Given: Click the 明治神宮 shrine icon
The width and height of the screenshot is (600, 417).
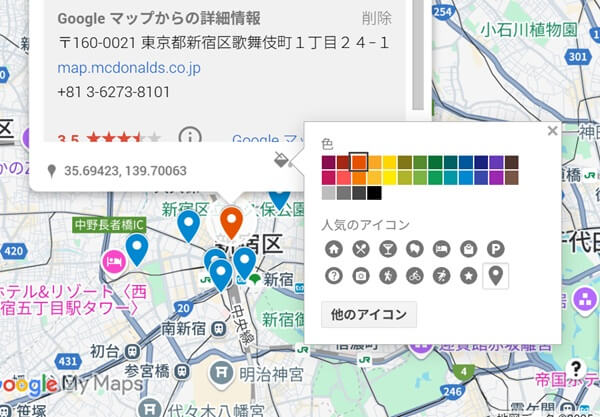Looking at the screenshot, I should [x=221, y=373].
